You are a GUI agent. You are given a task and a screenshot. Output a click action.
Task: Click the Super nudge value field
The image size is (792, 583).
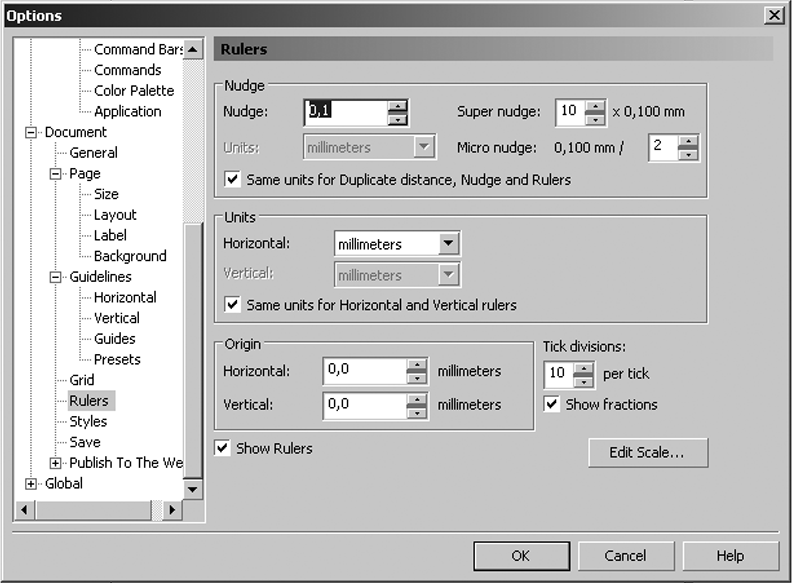click(571, 113)
